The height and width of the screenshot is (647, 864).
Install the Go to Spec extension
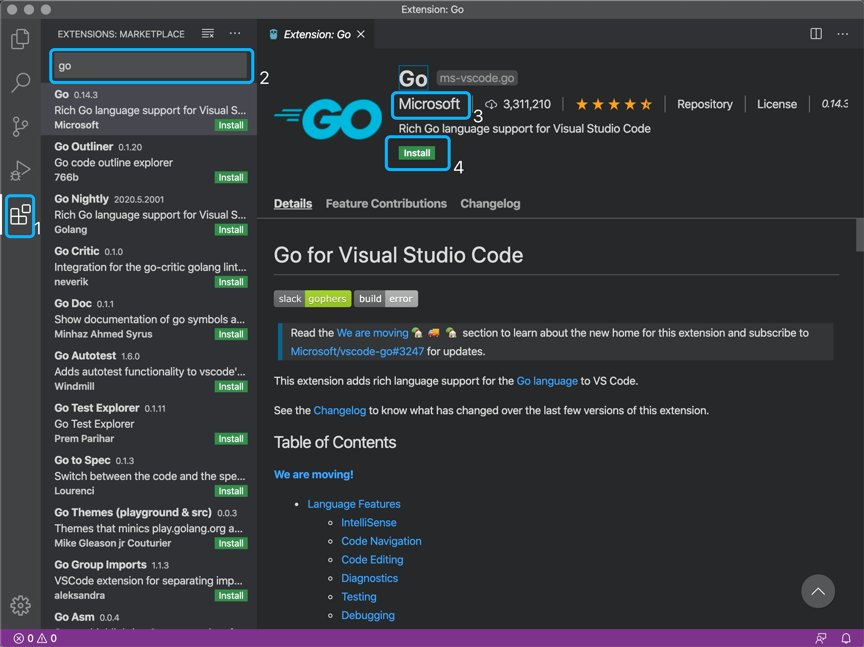point(231,491)
